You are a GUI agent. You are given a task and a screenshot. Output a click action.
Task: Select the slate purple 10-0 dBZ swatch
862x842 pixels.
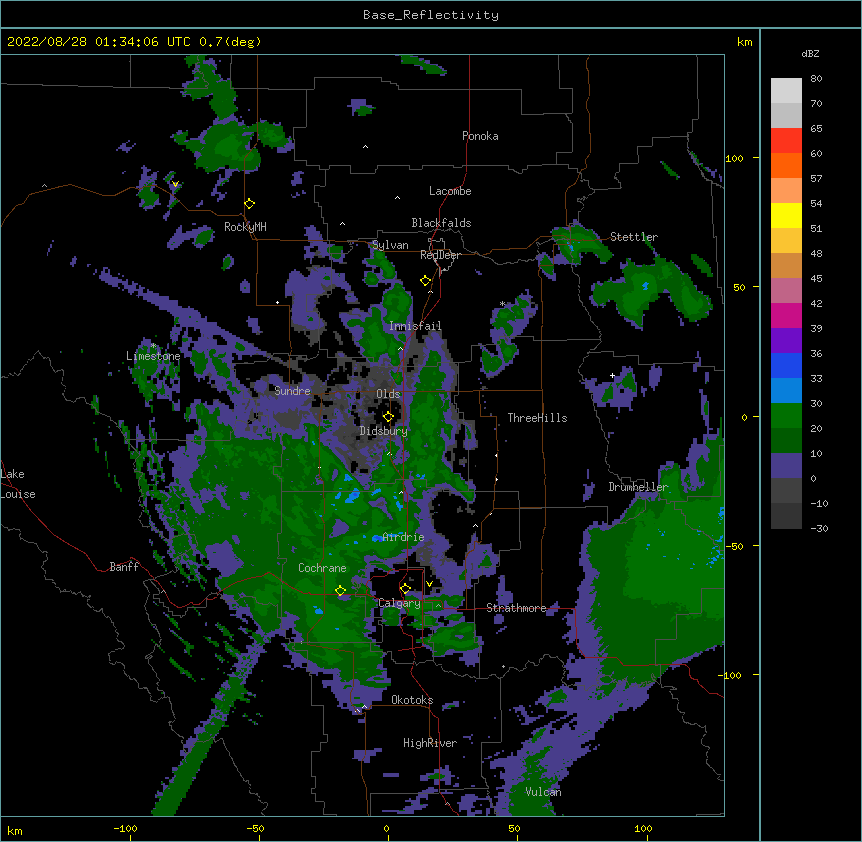point(786,466)
